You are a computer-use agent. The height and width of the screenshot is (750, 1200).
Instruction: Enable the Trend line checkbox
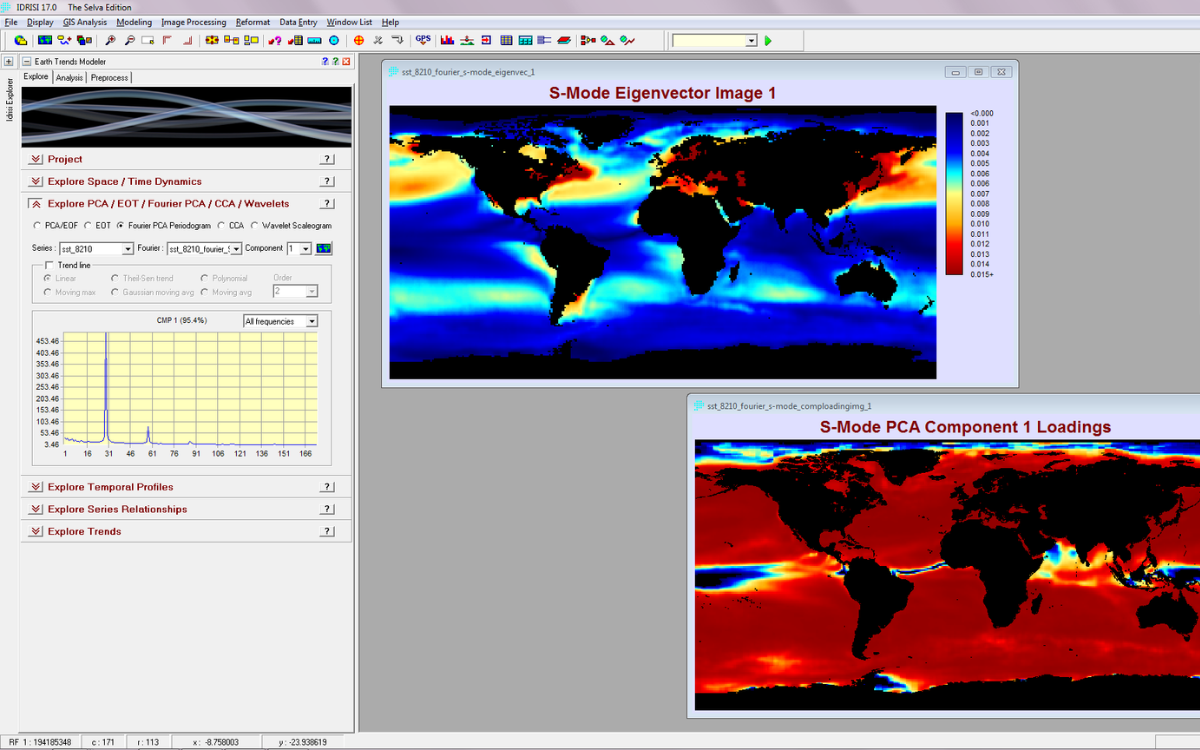[x=50, y=265]
